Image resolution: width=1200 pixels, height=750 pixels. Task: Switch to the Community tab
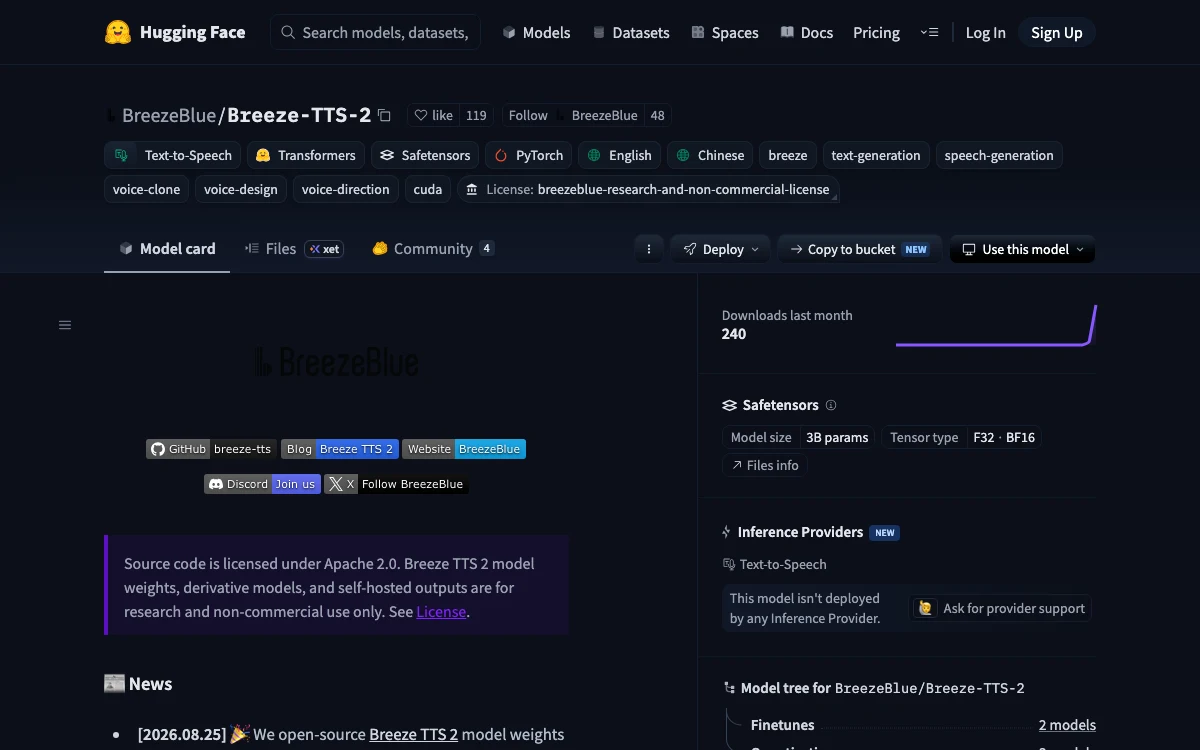(x=432, y=249)
